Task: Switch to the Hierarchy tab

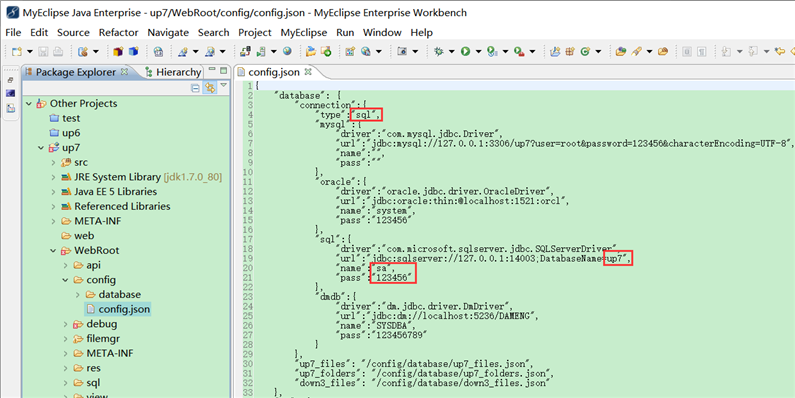Action: pyautogui.click(x=172, y=72)
